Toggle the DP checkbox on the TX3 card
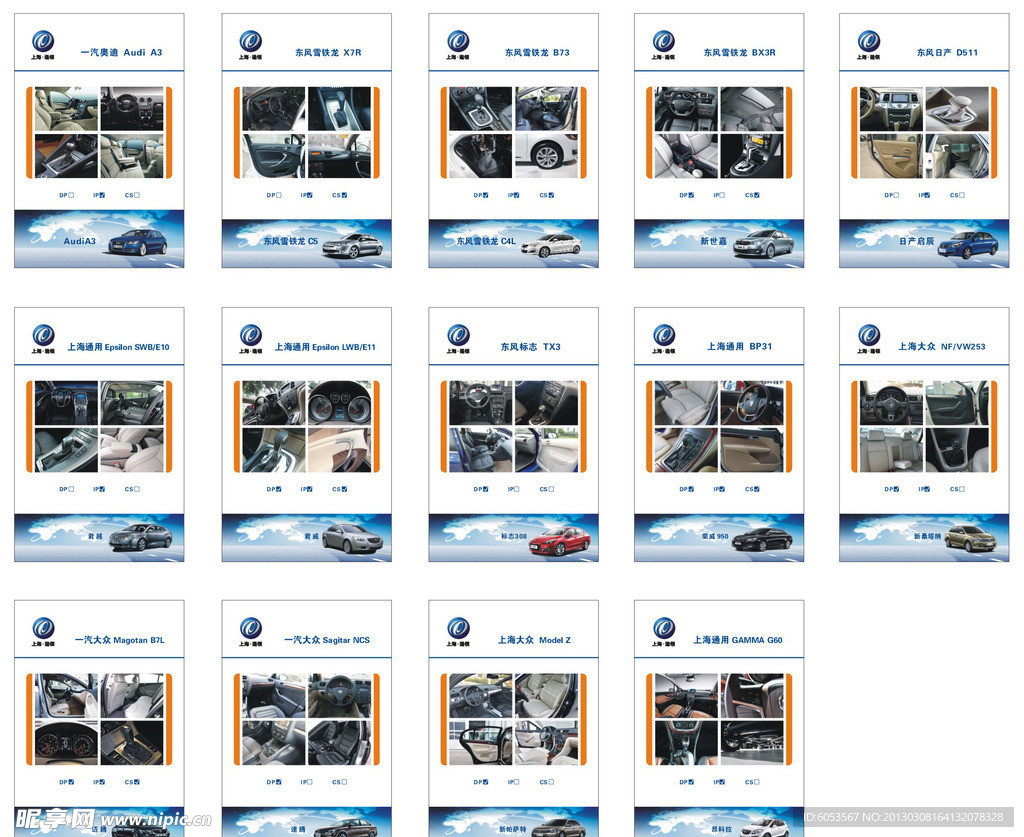The image size is (1024, 837). [486, 489]
